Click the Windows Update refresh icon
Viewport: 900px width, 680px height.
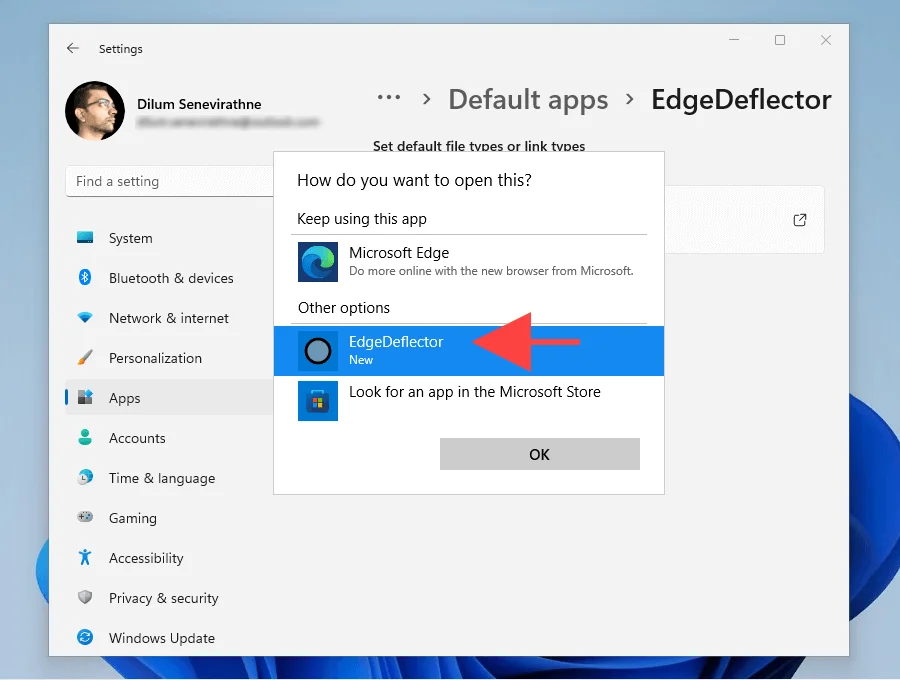[x=85, y=637]
